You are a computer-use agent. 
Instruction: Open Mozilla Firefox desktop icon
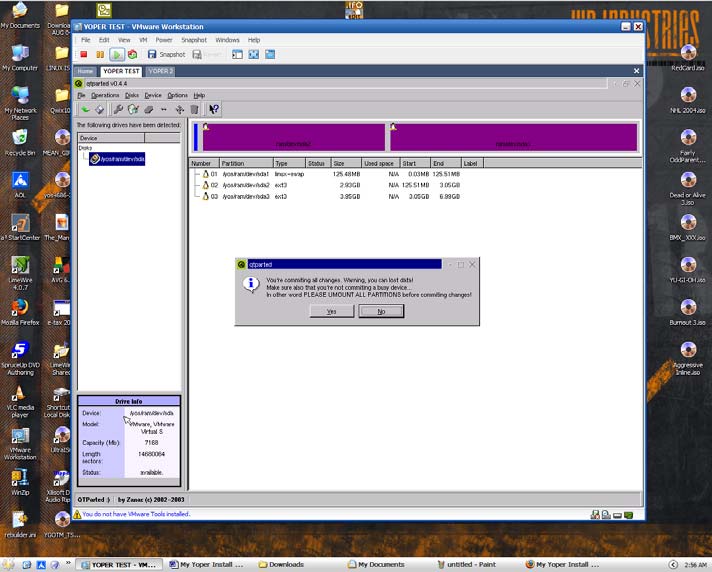click(x=20, y=312)
